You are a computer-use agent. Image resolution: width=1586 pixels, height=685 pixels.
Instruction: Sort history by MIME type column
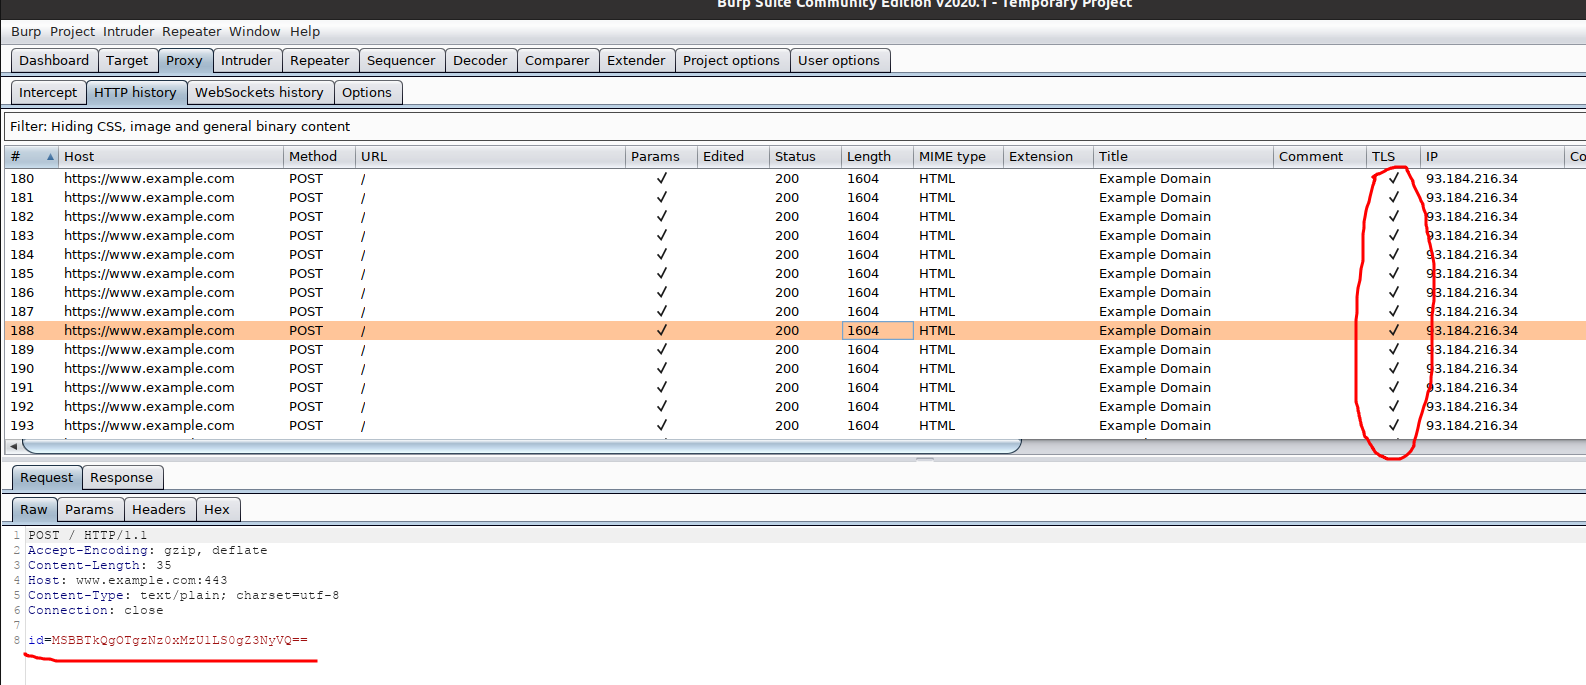[958, 157]
